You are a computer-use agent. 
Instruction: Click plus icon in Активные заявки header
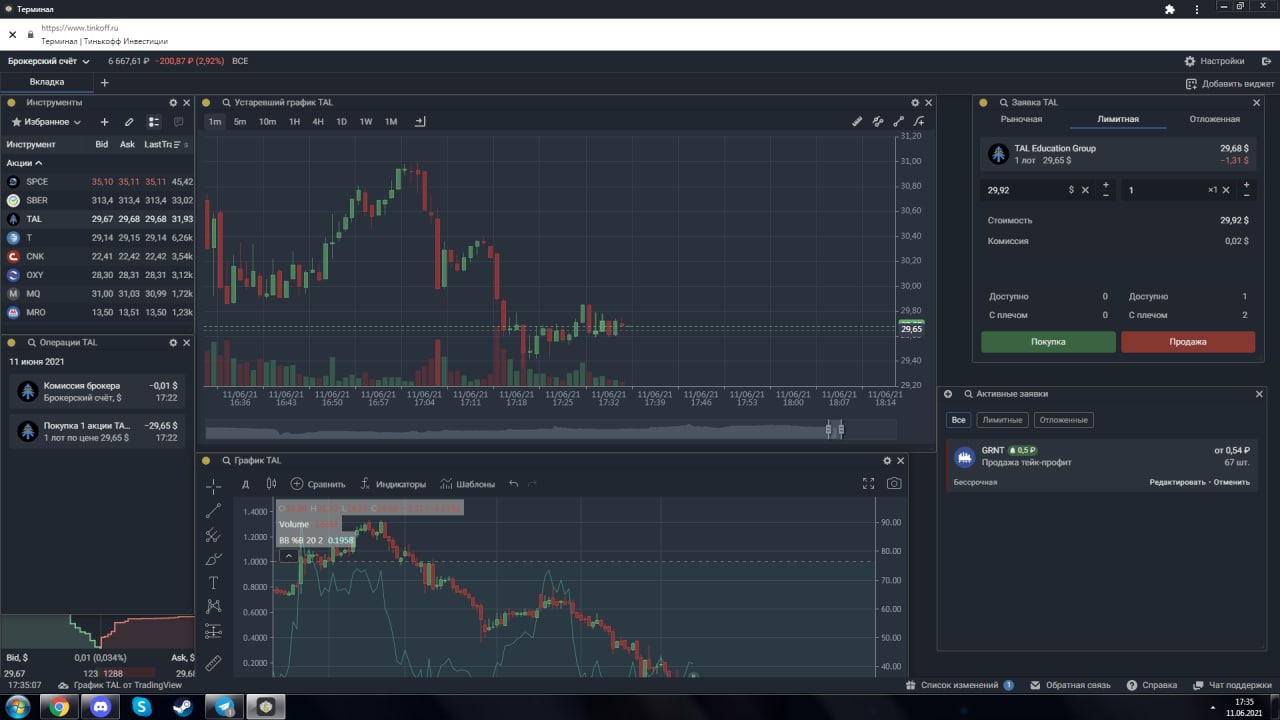click(948, 394)
